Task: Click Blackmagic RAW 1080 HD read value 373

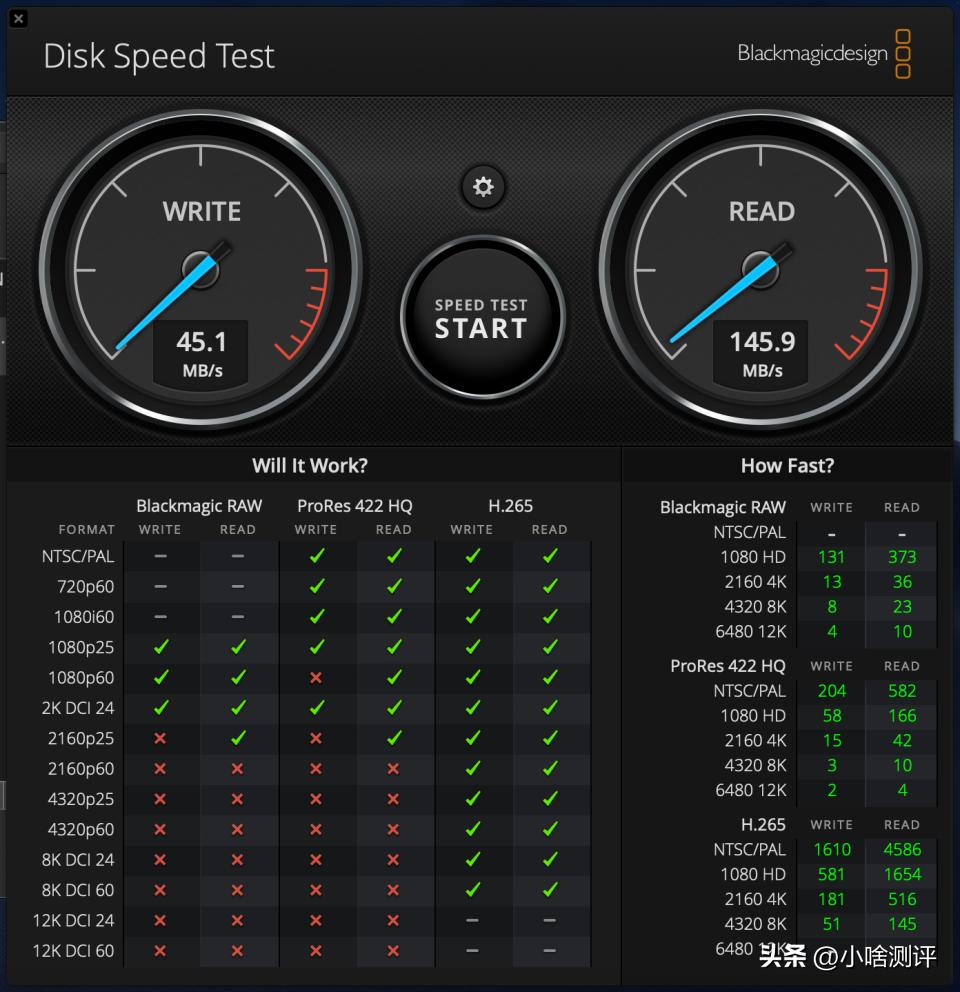Action: (902, 557)
